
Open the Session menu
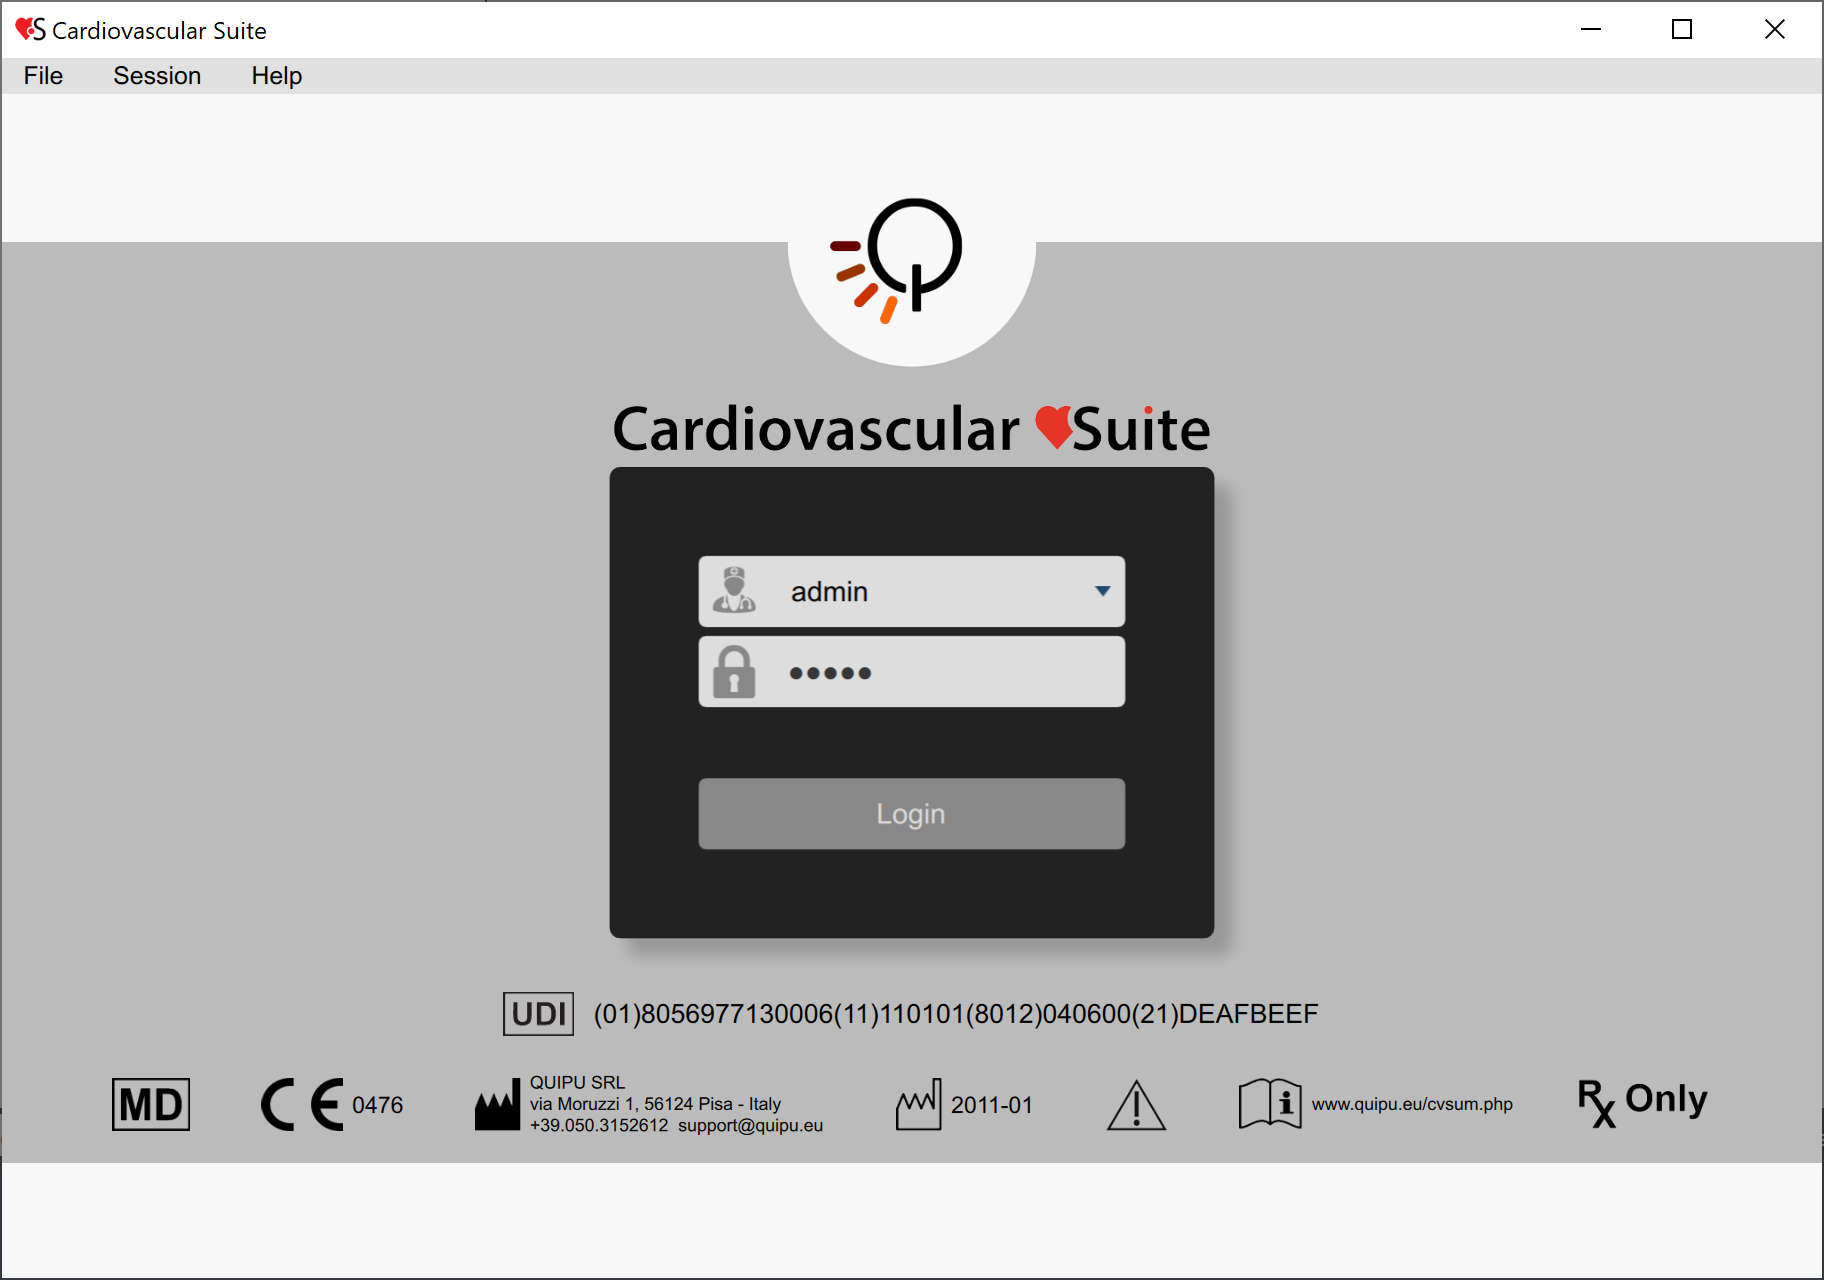click(157, 75)
